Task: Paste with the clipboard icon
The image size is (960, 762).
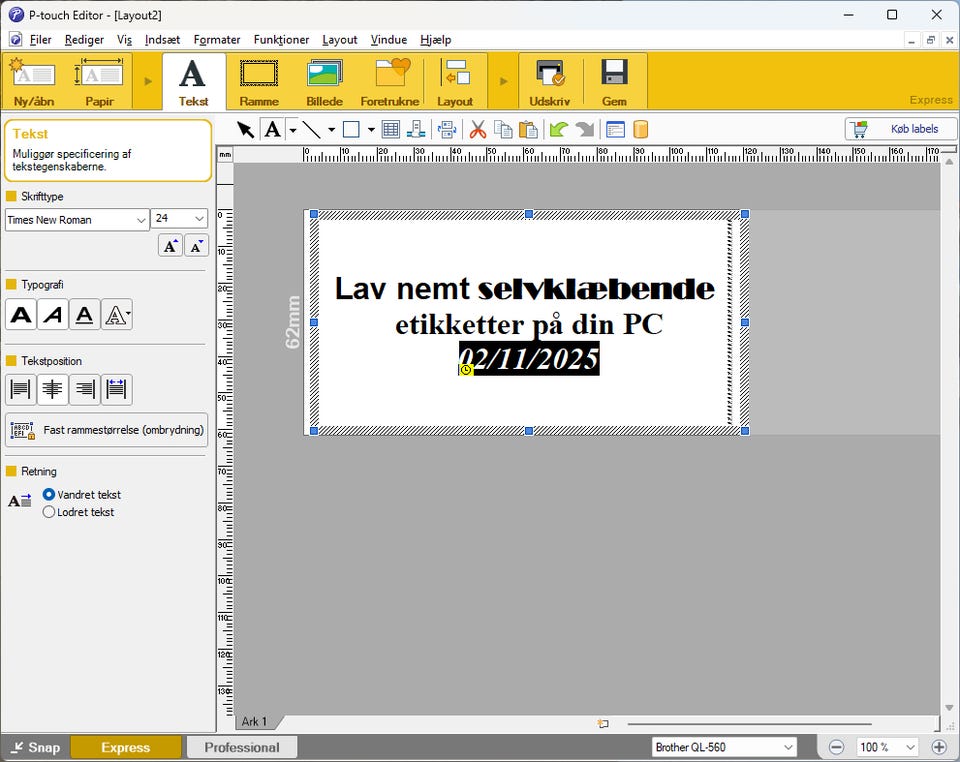Action: (528, 130)
